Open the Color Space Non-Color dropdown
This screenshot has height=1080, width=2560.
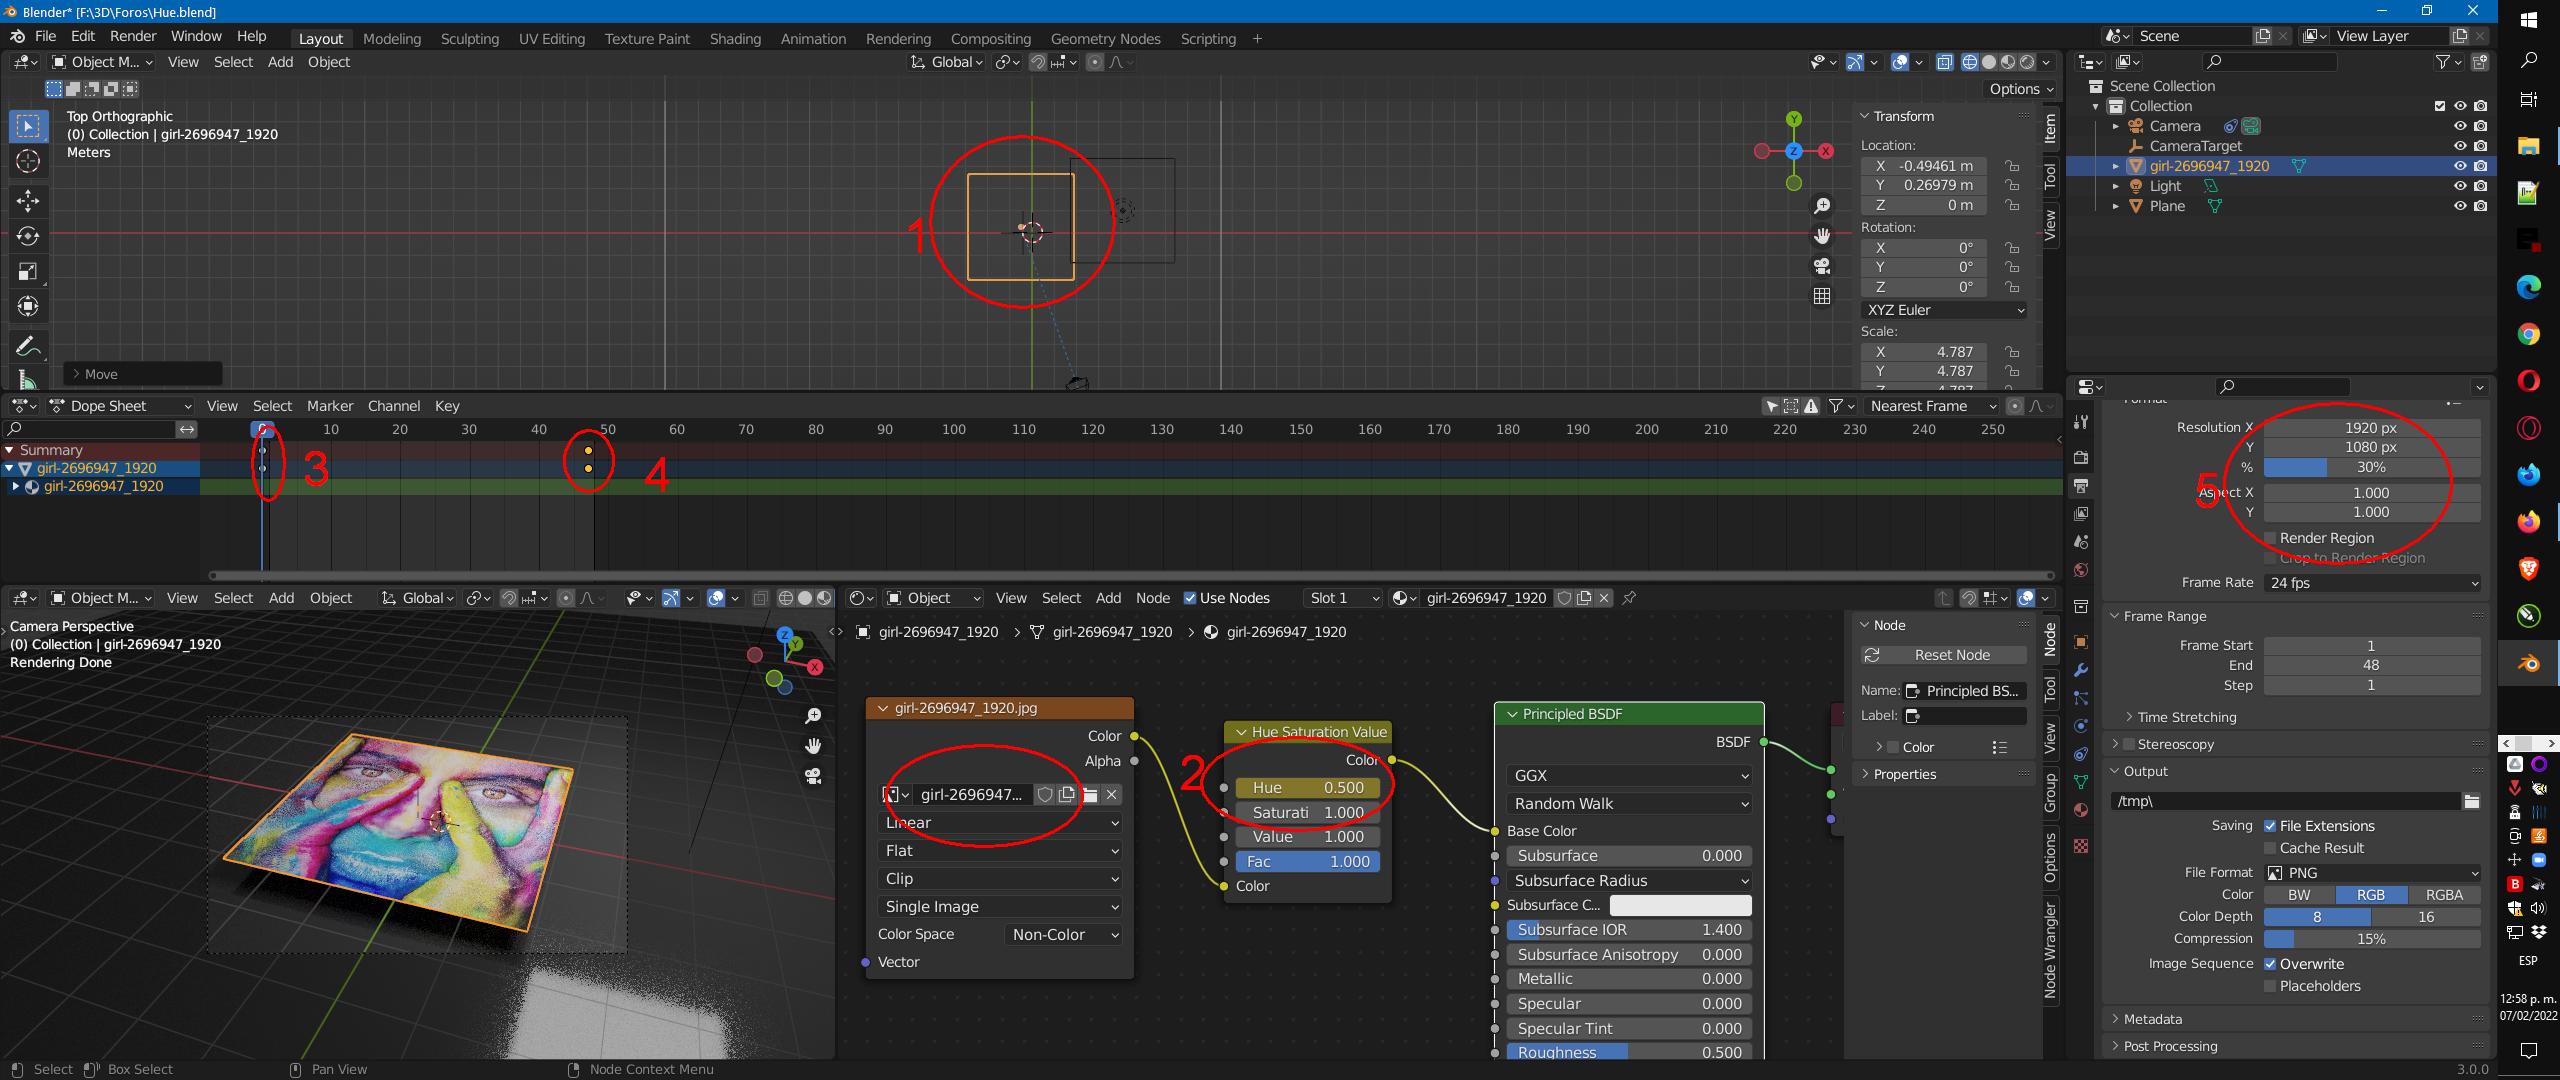1062,935
